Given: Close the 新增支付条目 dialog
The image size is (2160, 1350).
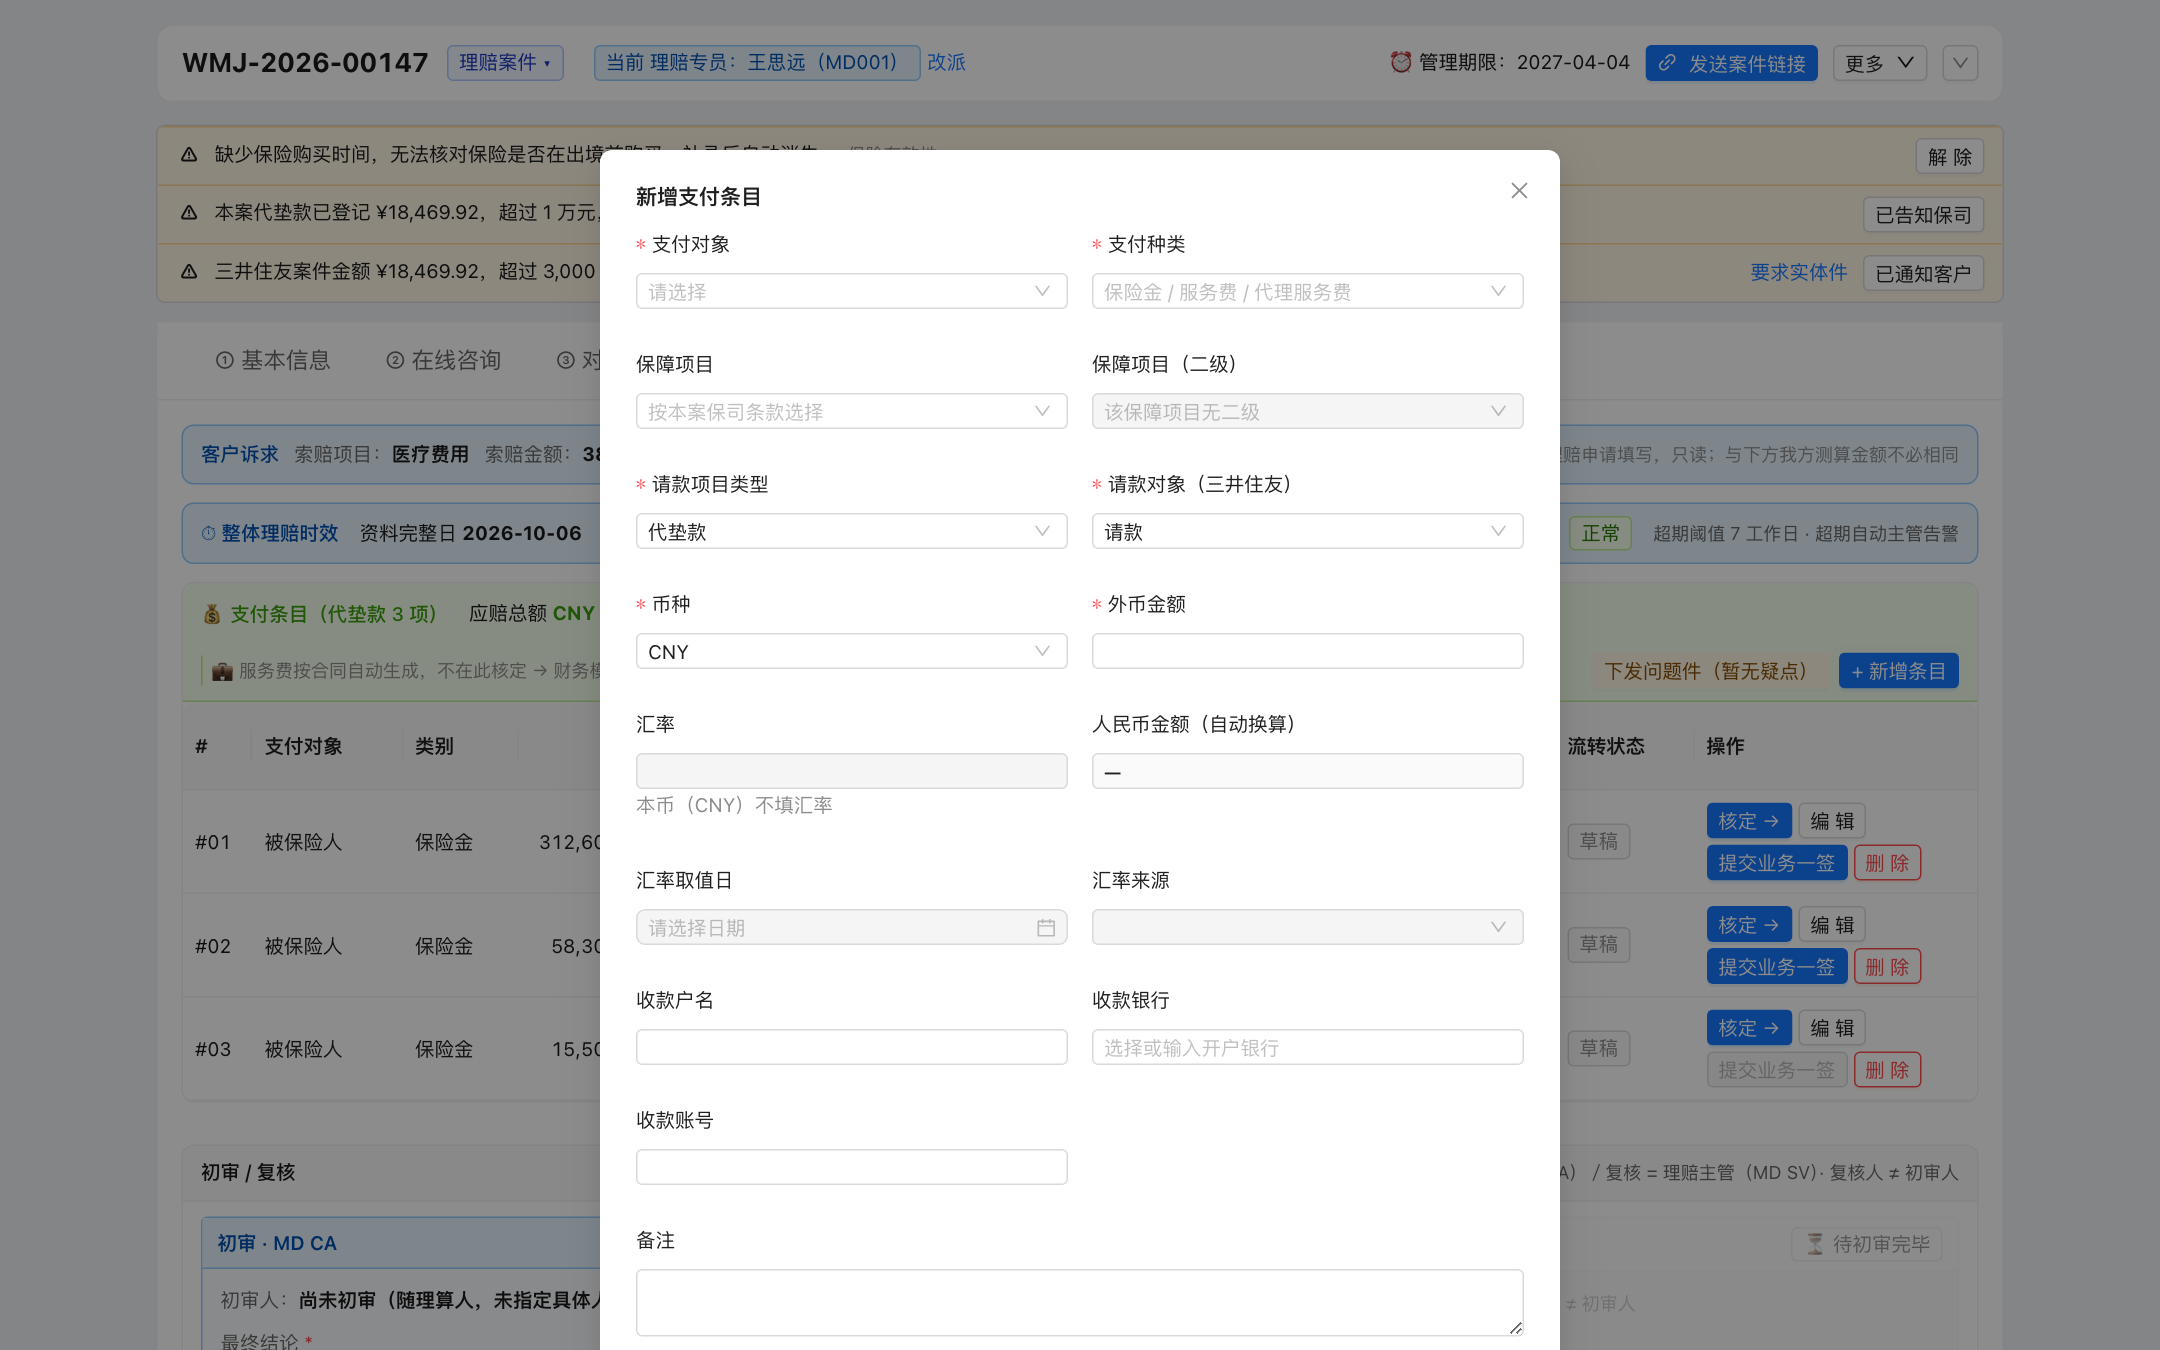Looking at the screenshot, I should click(1519, 190).
